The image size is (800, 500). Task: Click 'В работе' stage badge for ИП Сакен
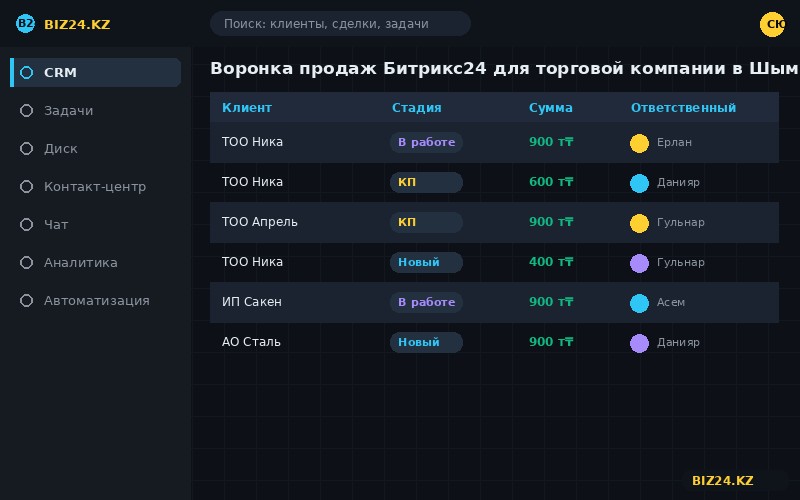tap(427, 302)
